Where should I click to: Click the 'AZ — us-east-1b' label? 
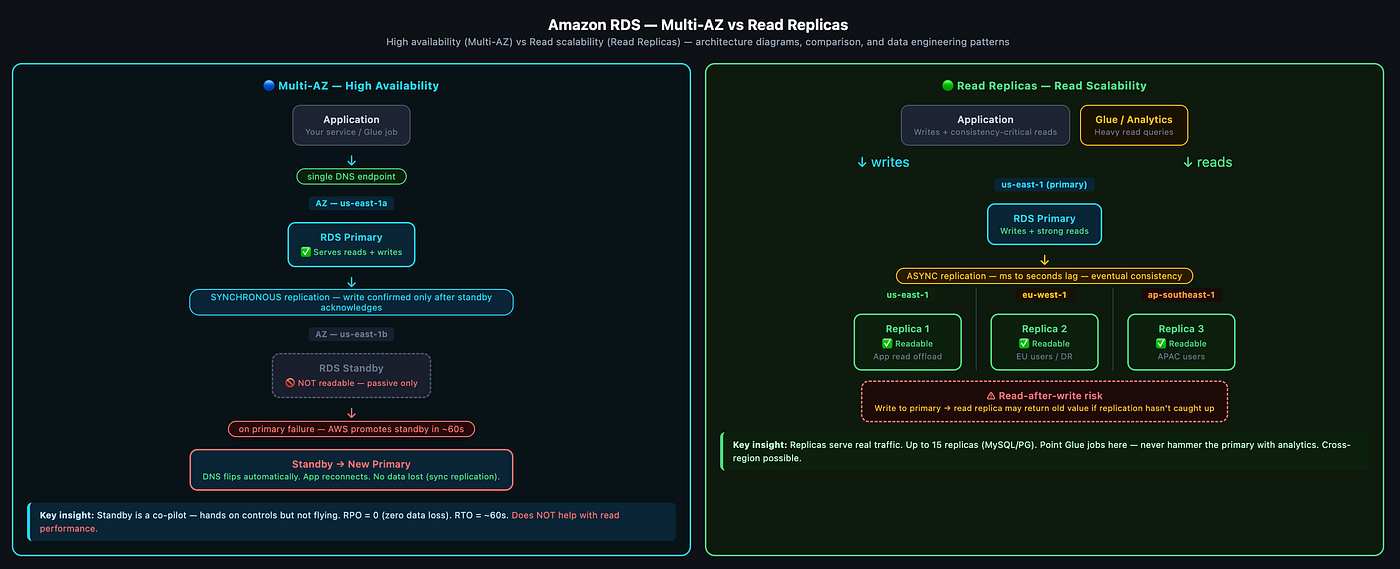(351, 334)
